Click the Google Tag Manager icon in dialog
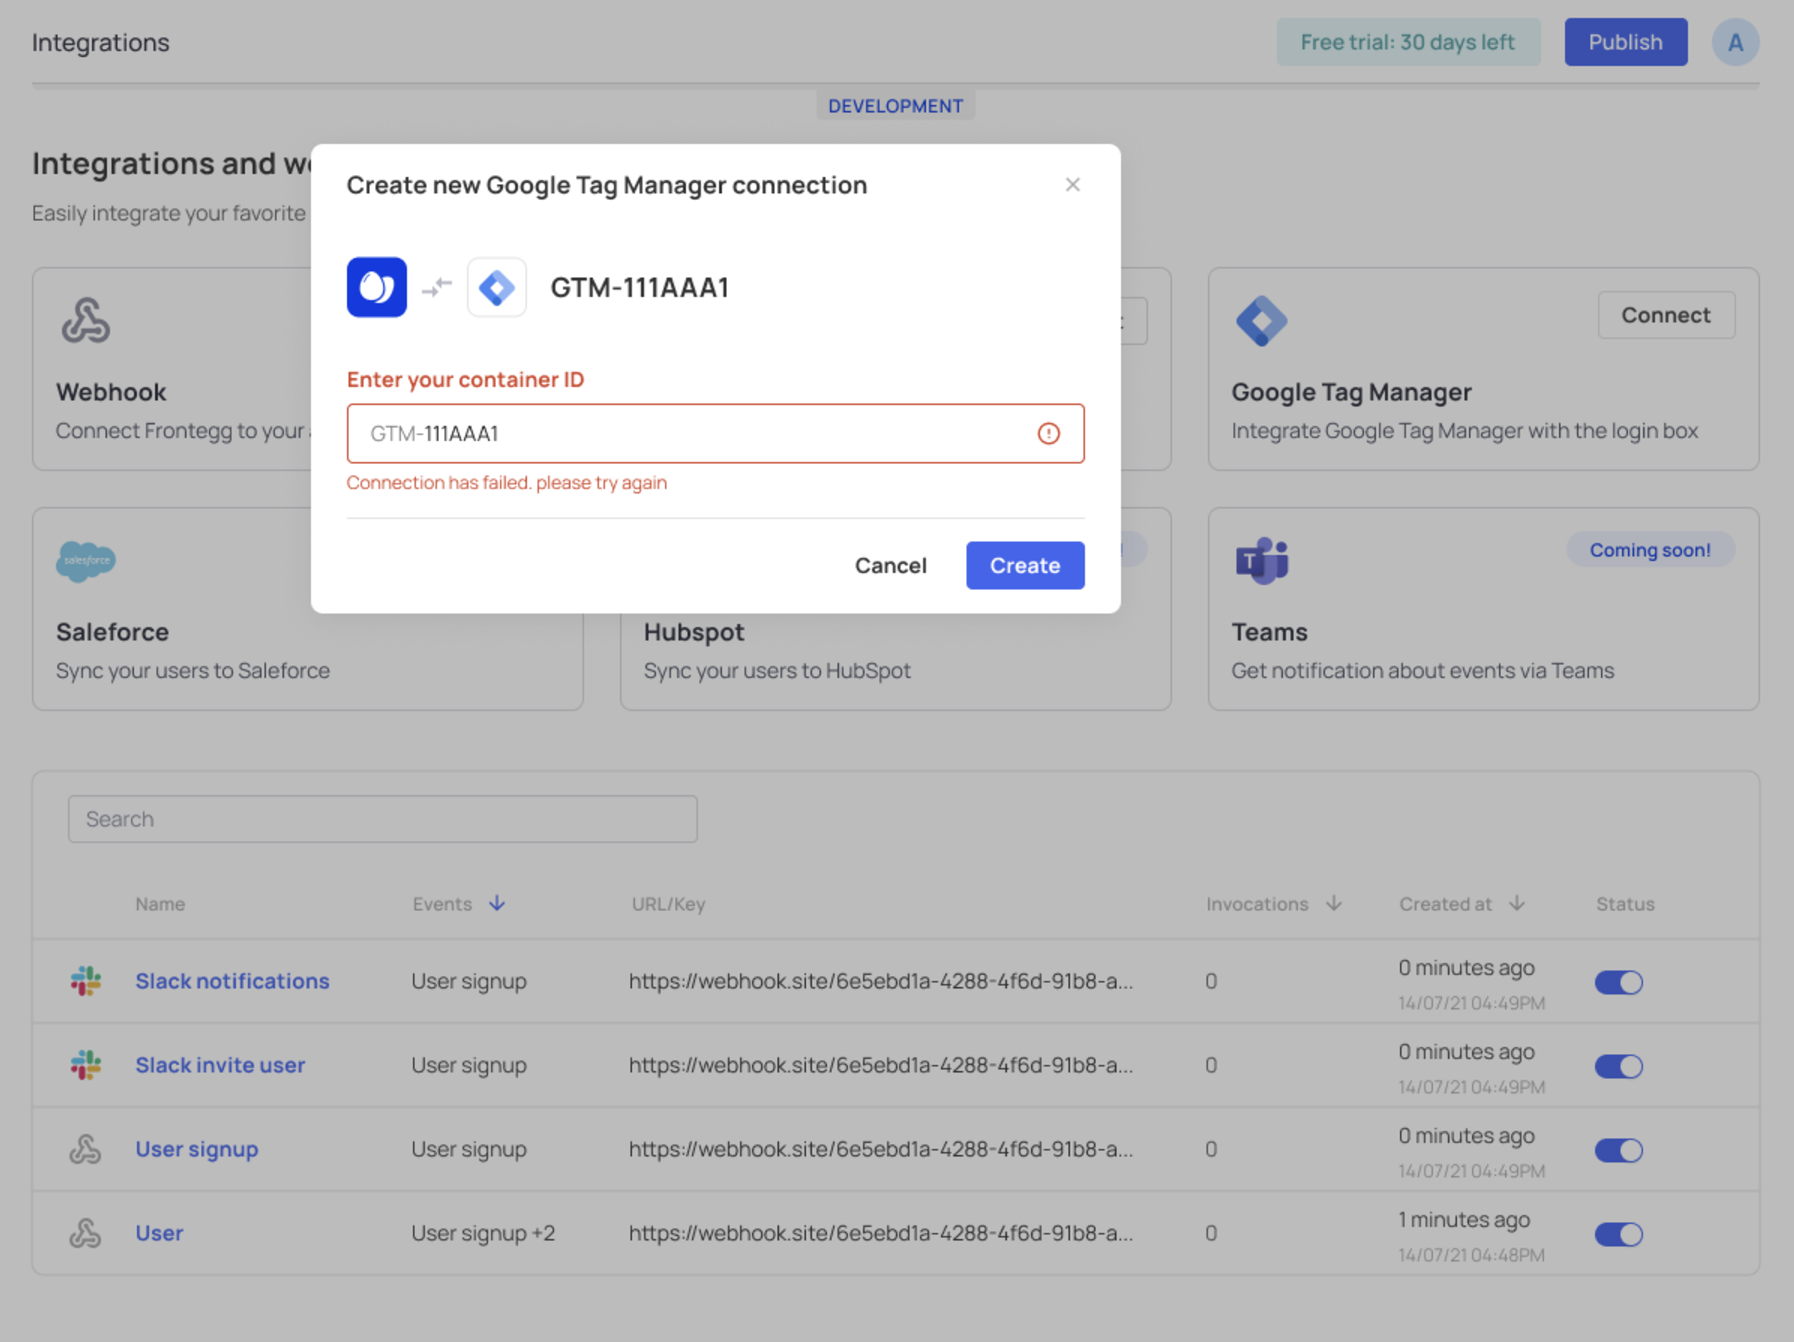This screenshot has width=1794, height=1342. pyautogui.click(x=497, y=288)
